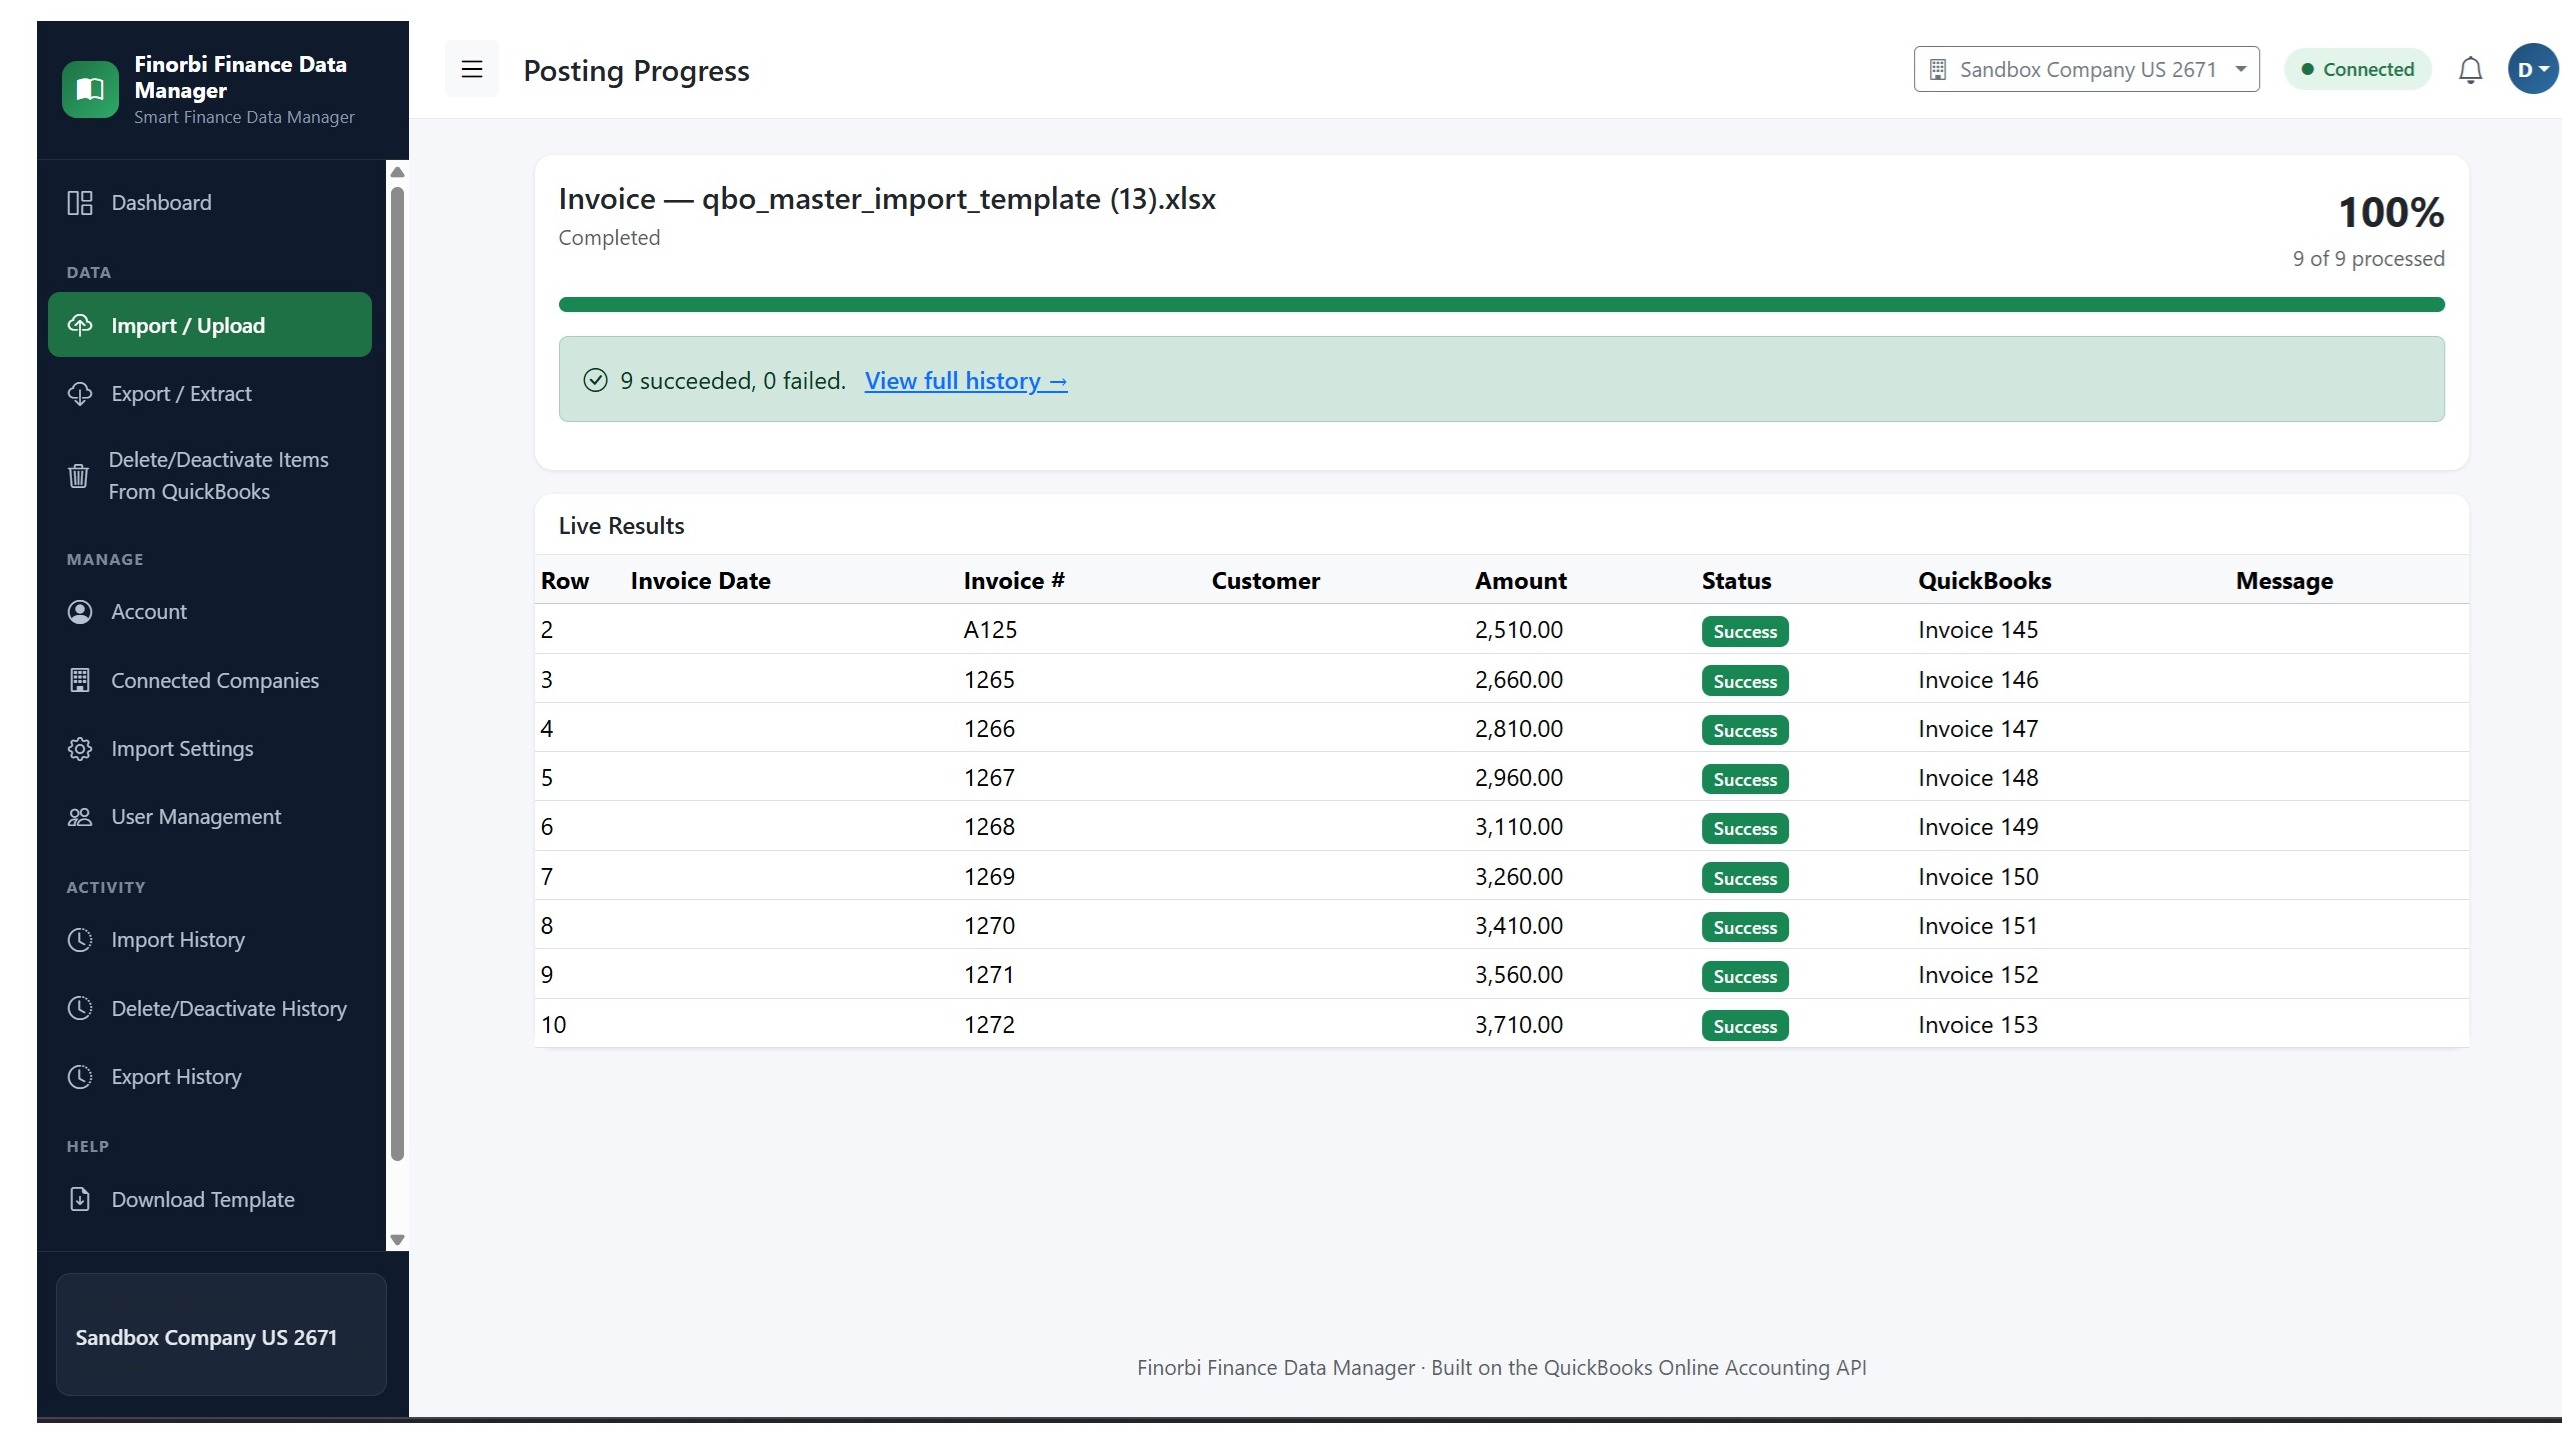
Task: Open the user avatar D menu
Action: point(2532,69)
